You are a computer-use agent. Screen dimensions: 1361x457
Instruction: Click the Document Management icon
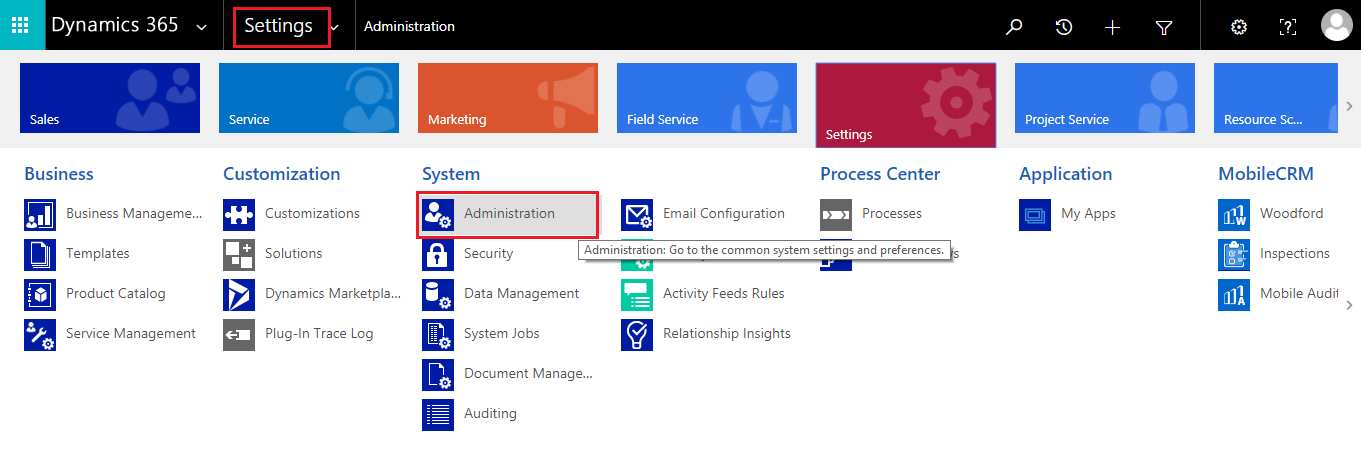[438, 374]
